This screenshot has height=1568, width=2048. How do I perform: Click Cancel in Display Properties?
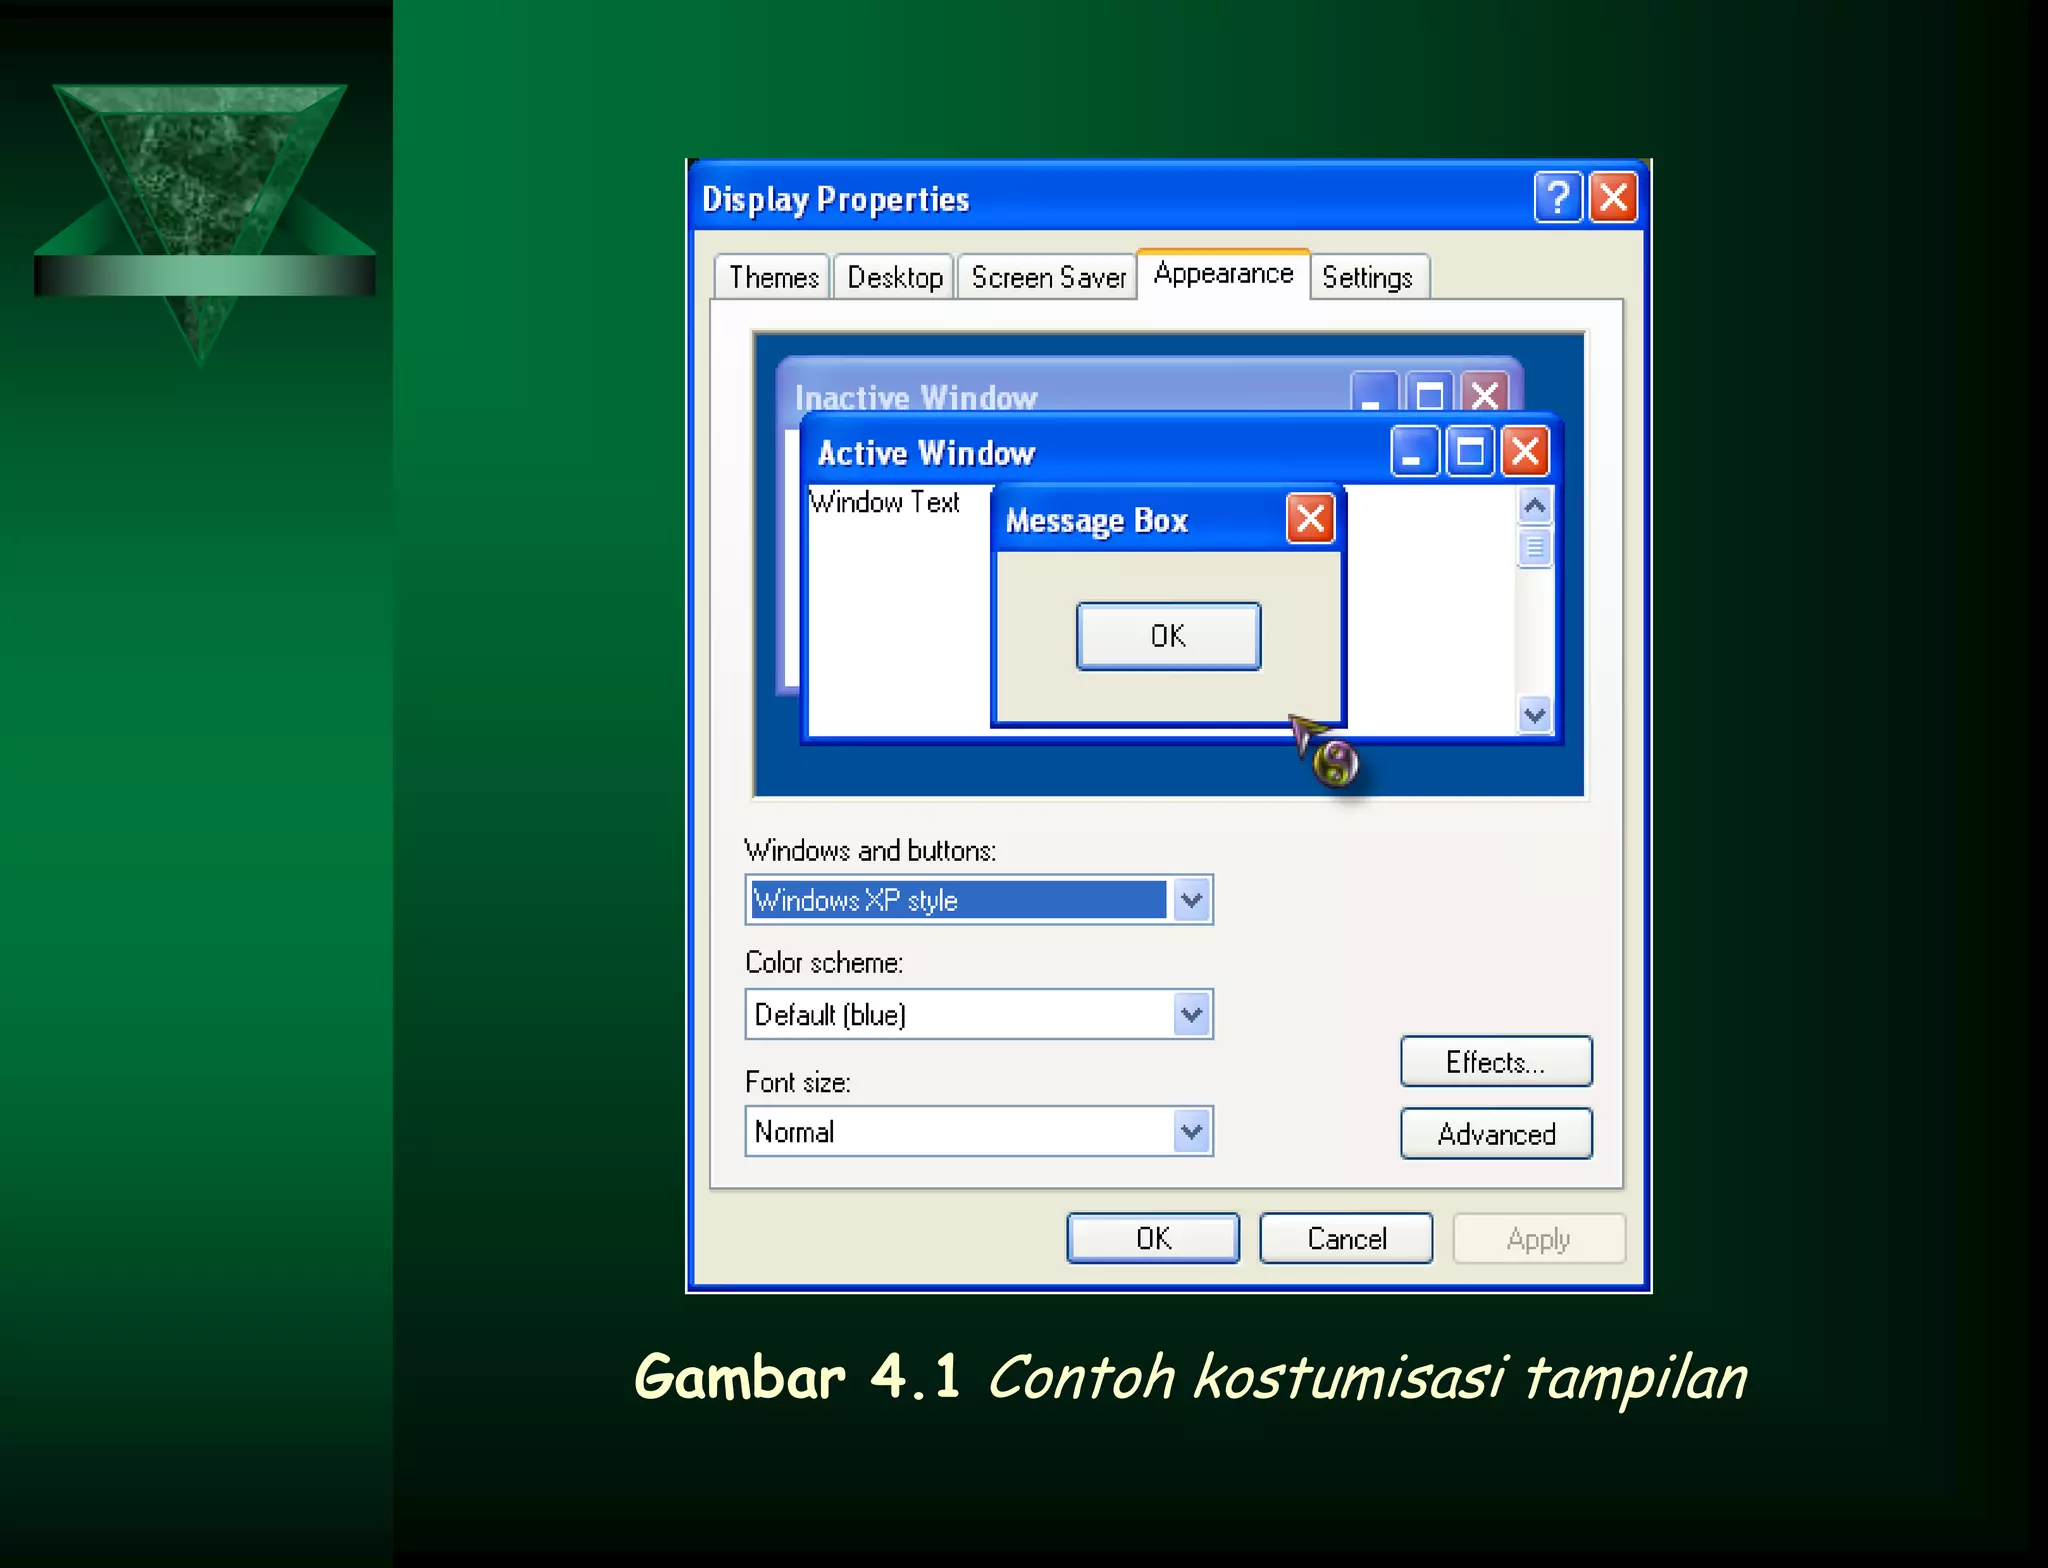[x=1345, y=1239]
